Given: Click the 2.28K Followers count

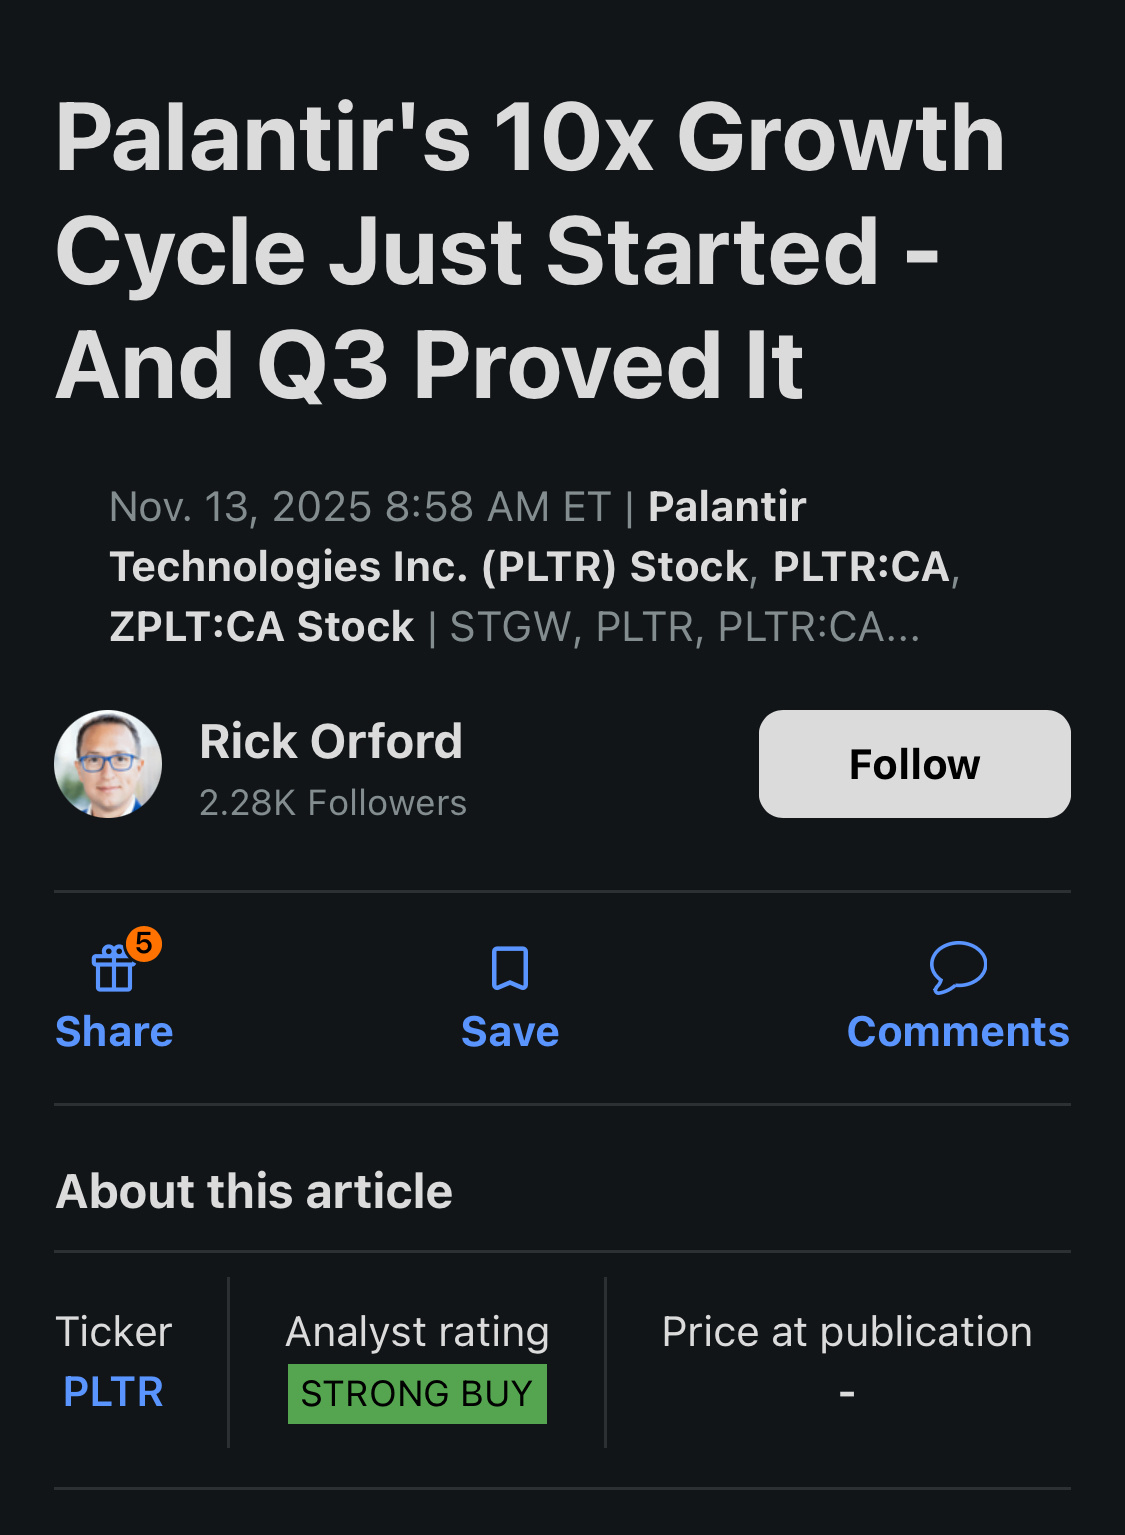Looking at the screenshot, I should 333,803.
